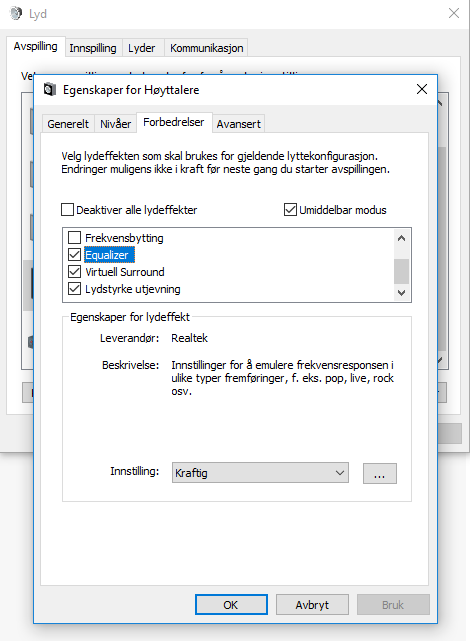The image size is (470, 641).
Task: Confirm with the OK button
Action: 231,605
